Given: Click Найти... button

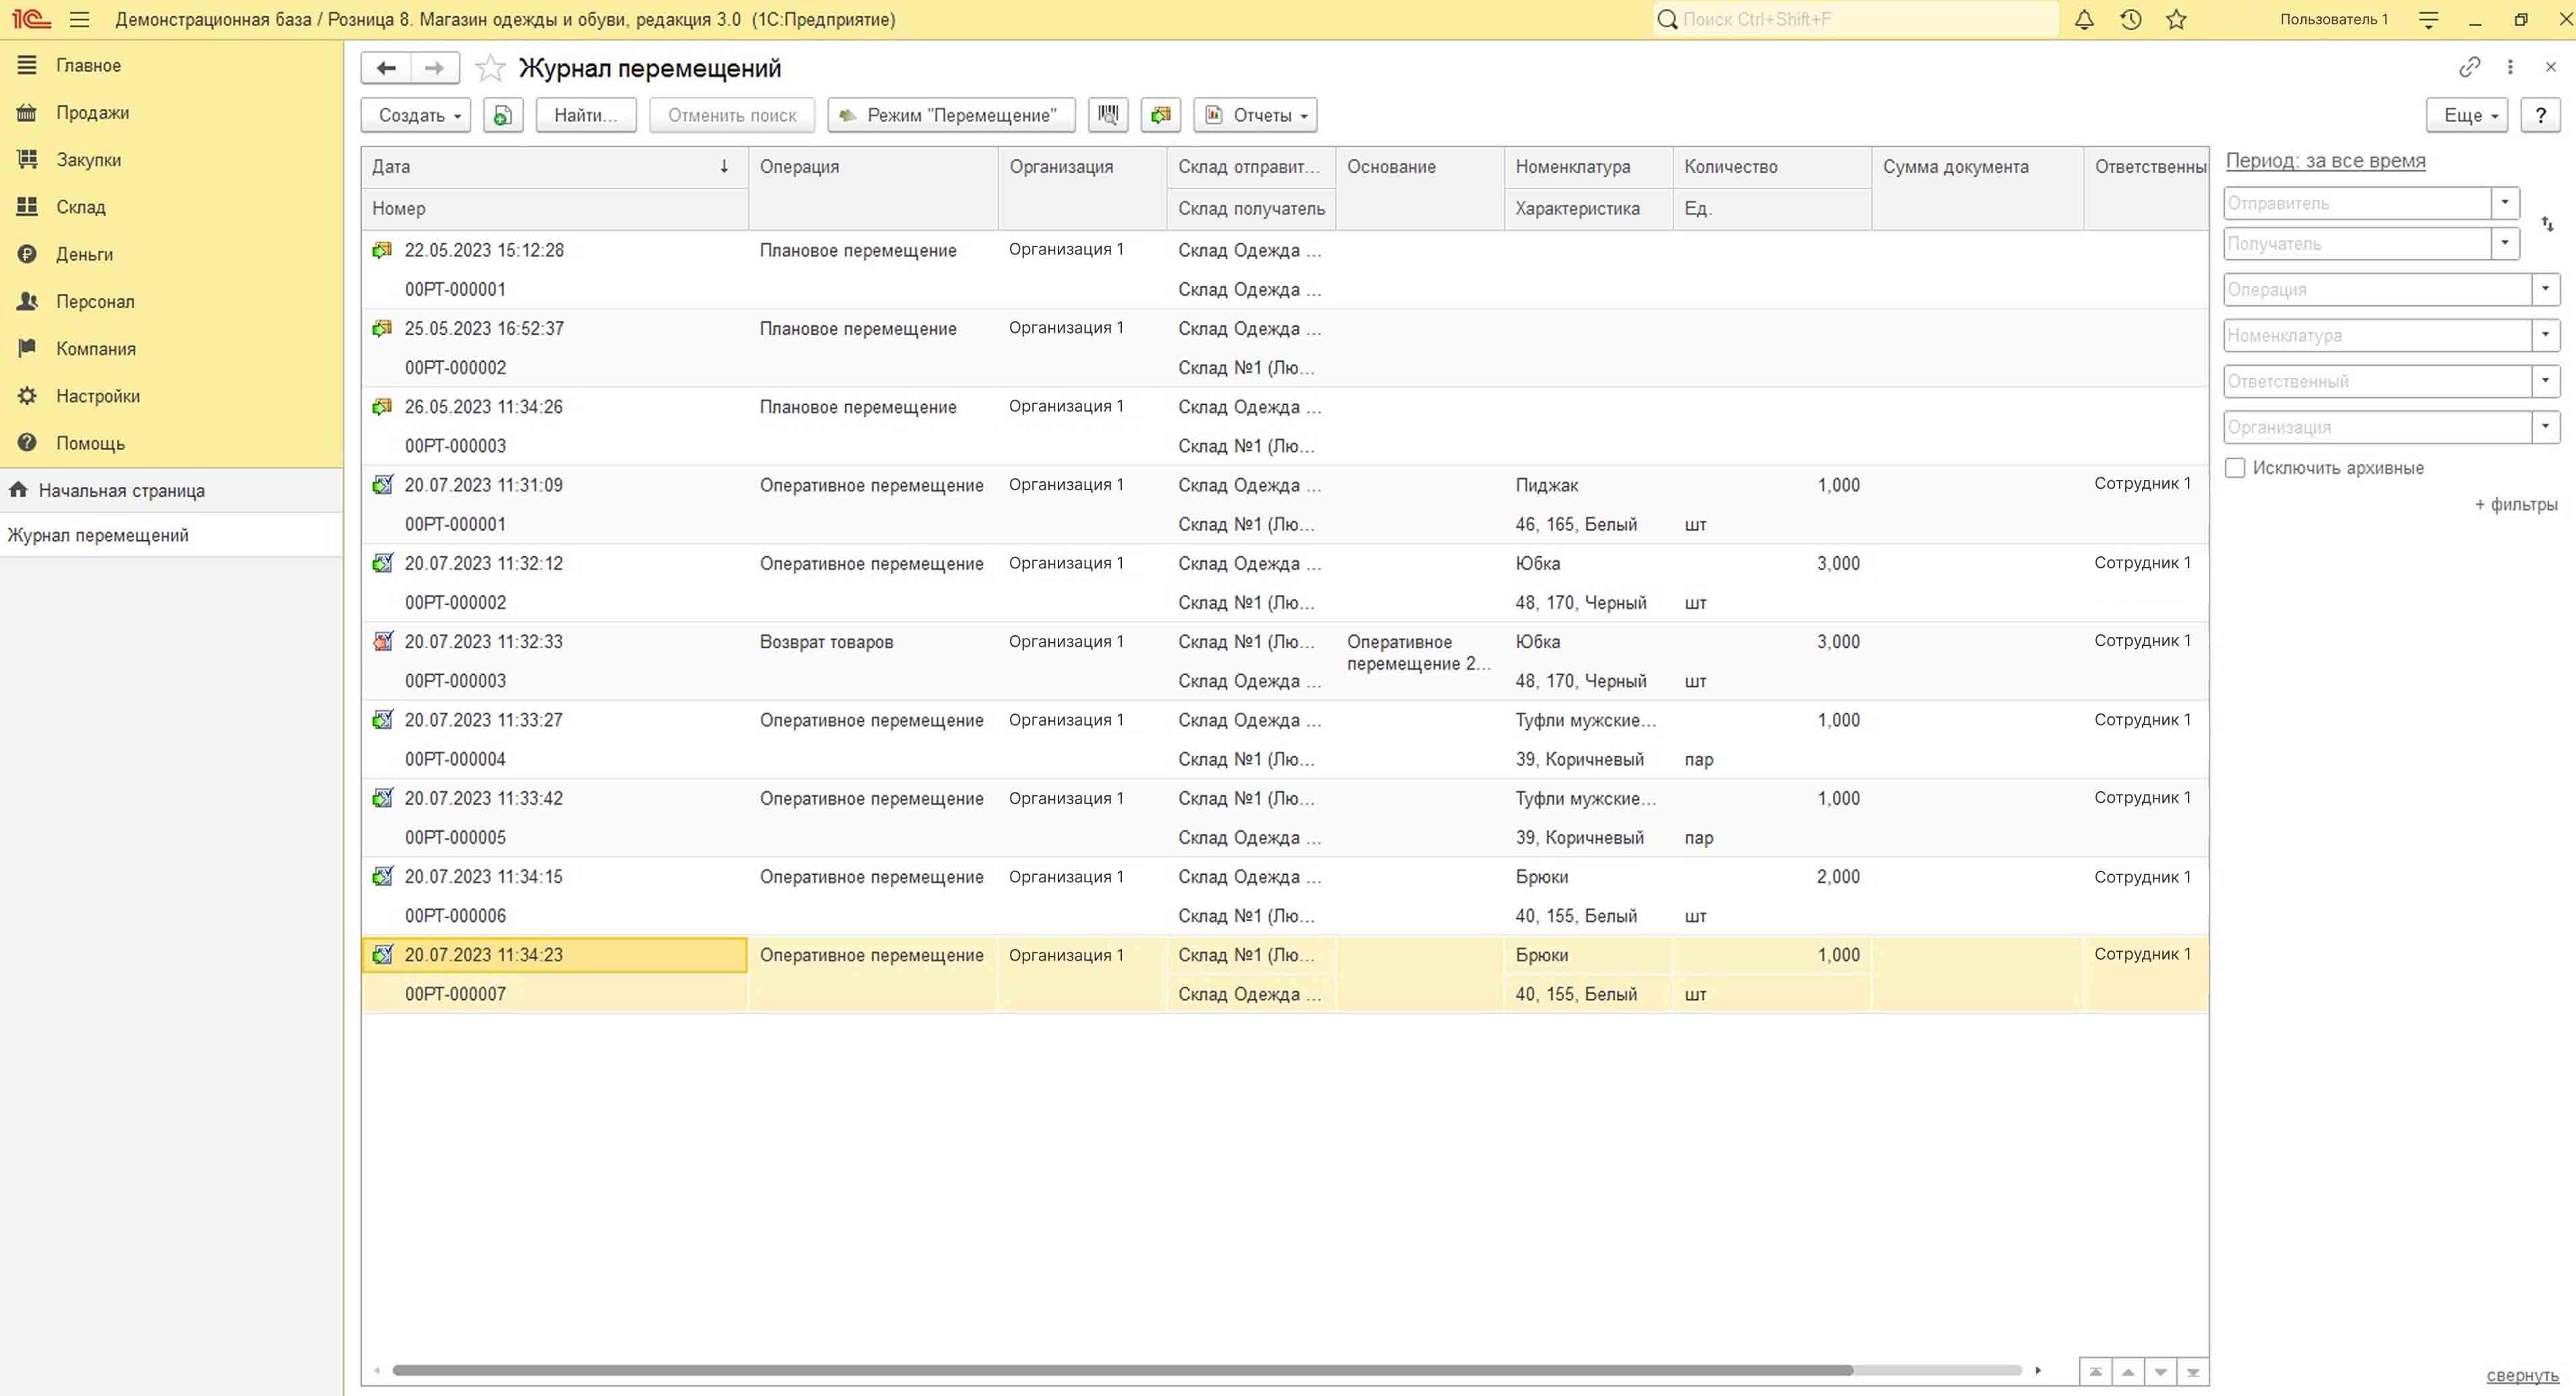Looking at the screenshot, I should (586, 115).
